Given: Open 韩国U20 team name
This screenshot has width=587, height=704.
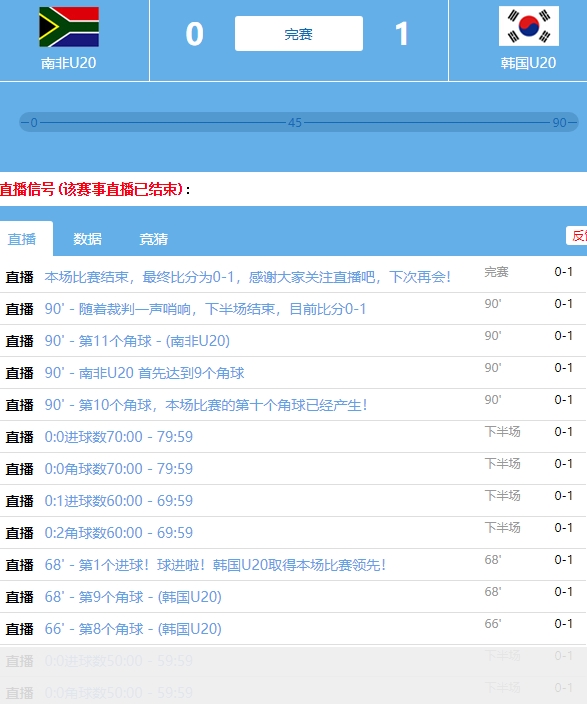Looking at the screenshot, I should 529,63.
